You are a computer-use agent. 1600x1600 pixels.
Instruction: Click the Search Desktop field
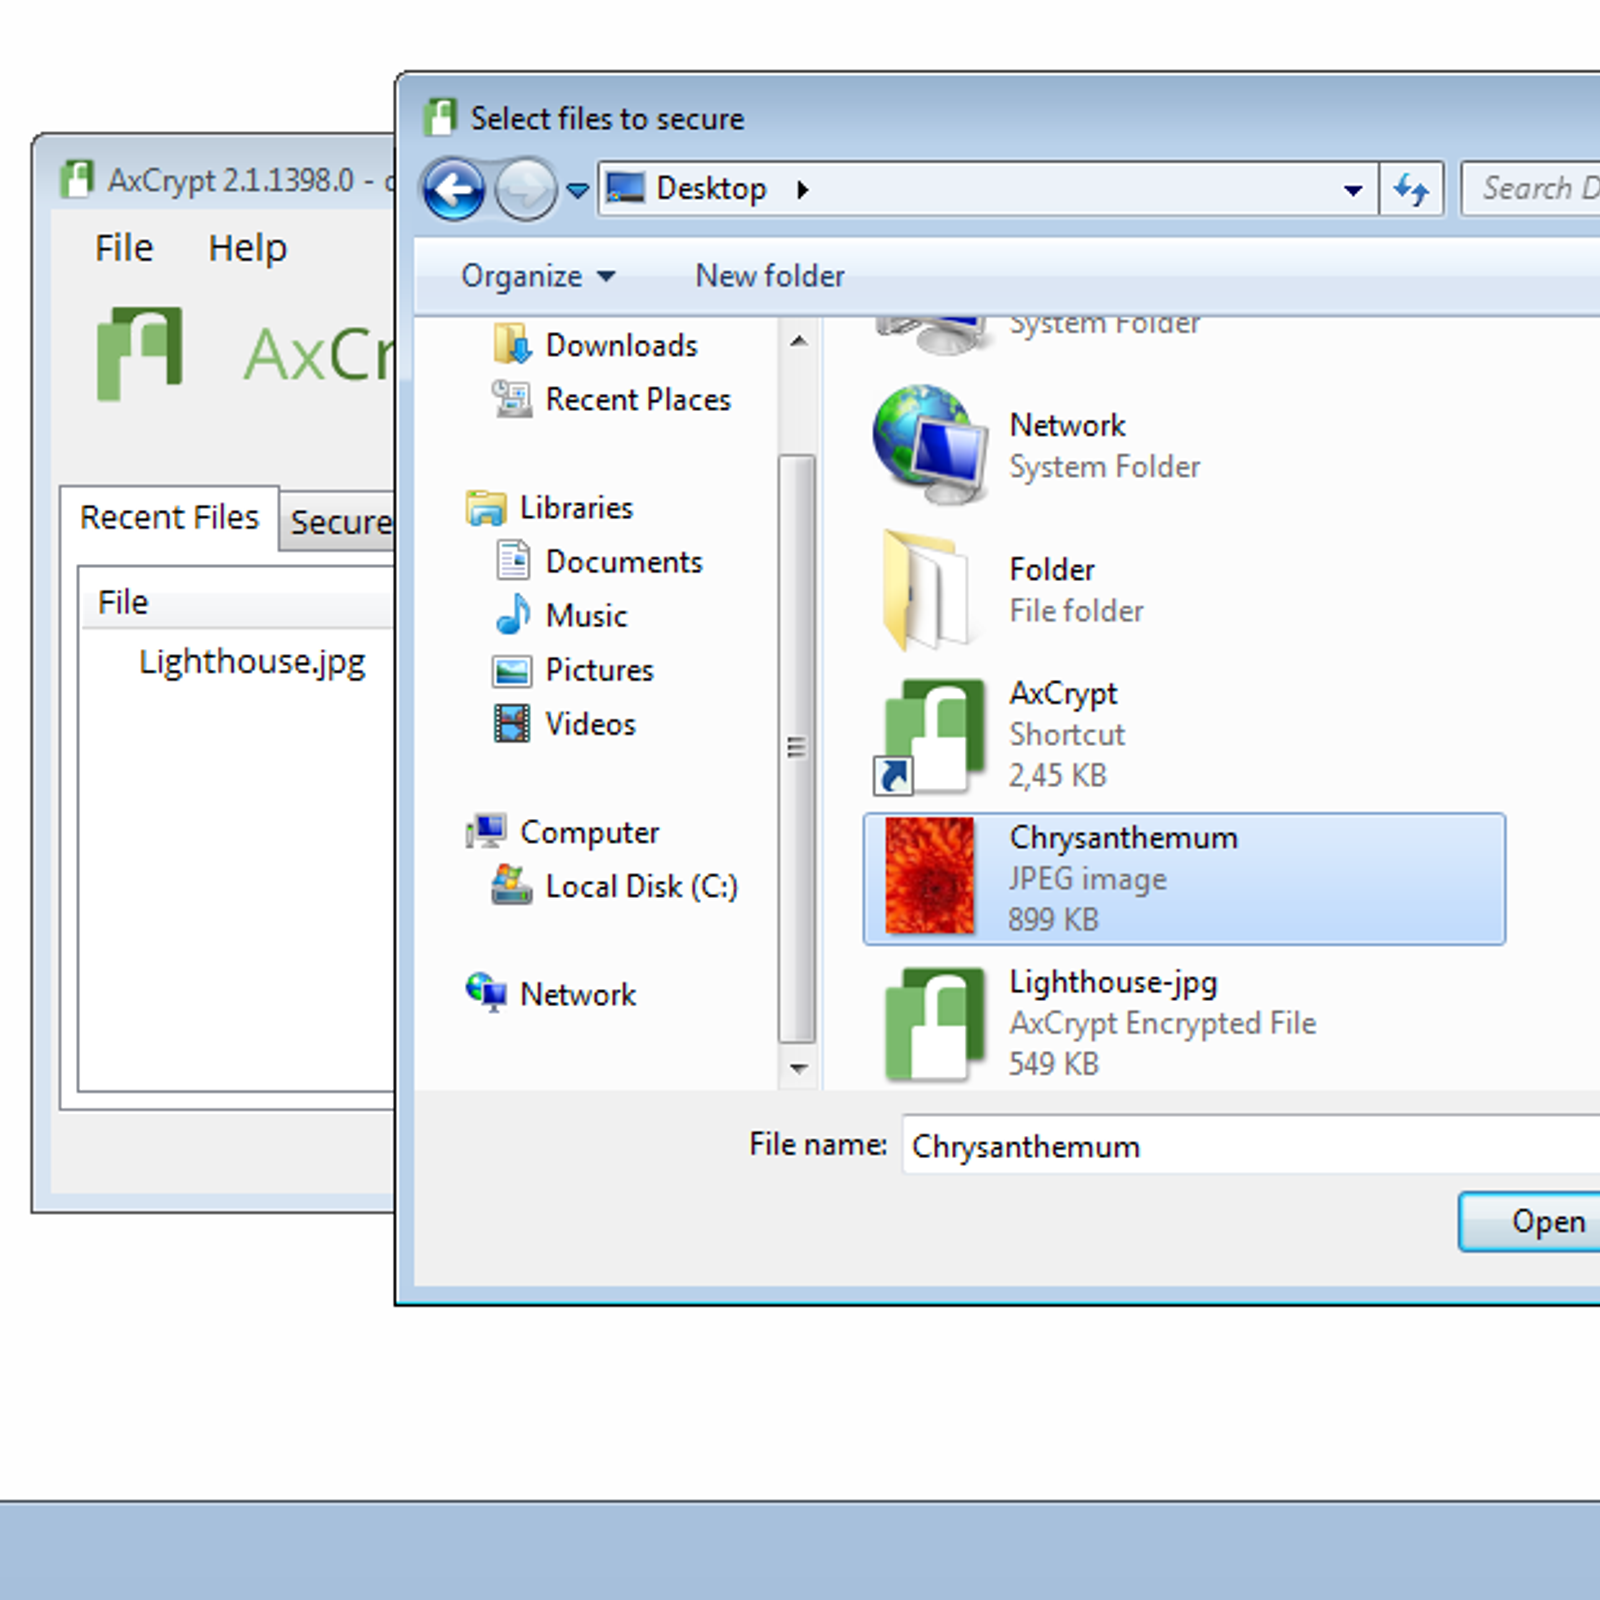[x=1531, y=188]
